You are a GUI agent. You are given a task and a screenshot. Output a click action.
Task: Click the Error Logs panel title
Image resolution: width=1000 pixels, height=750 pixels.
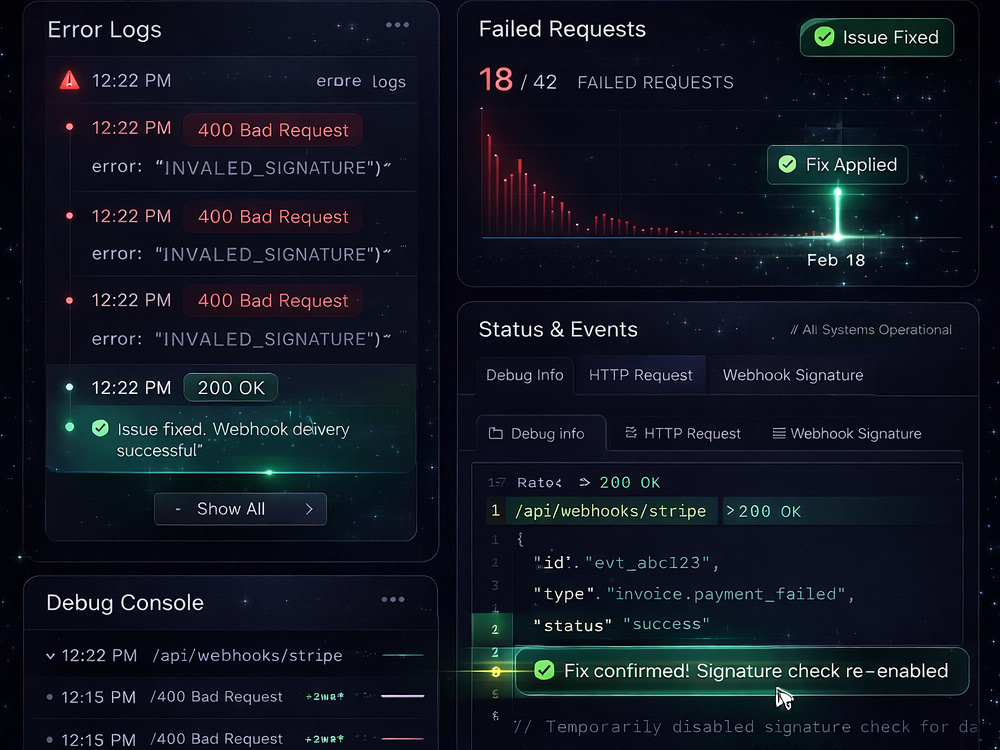click(105, 30)
